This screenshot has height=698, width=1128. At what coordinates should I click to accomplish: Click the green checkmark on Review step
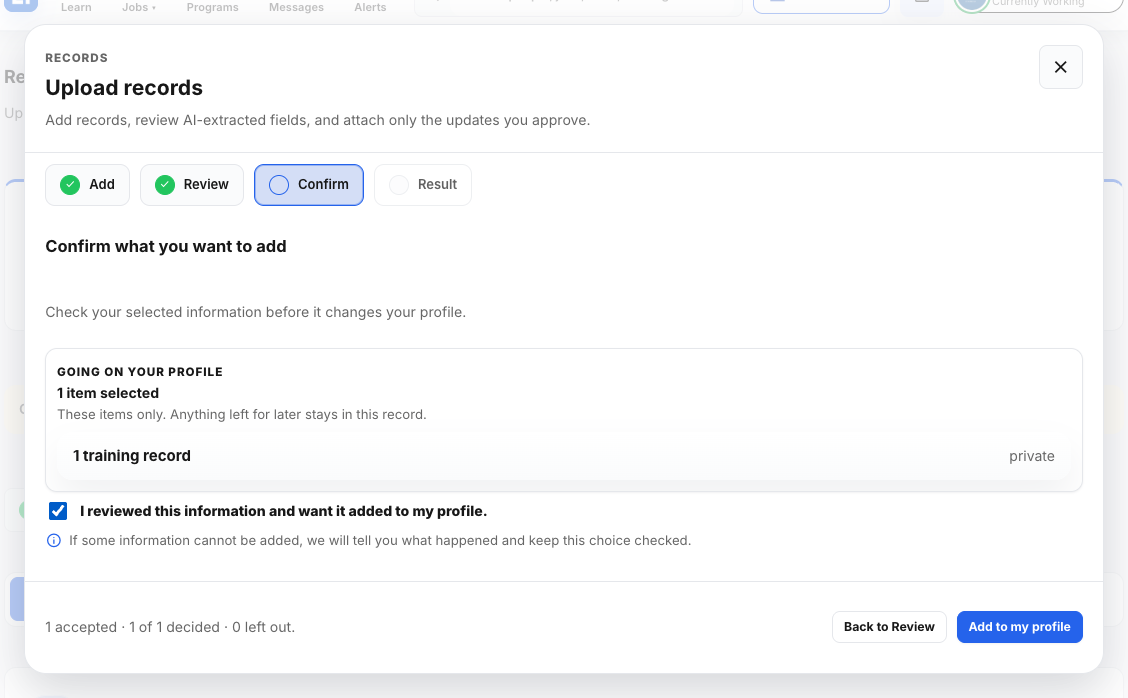[x=165, y=185]
